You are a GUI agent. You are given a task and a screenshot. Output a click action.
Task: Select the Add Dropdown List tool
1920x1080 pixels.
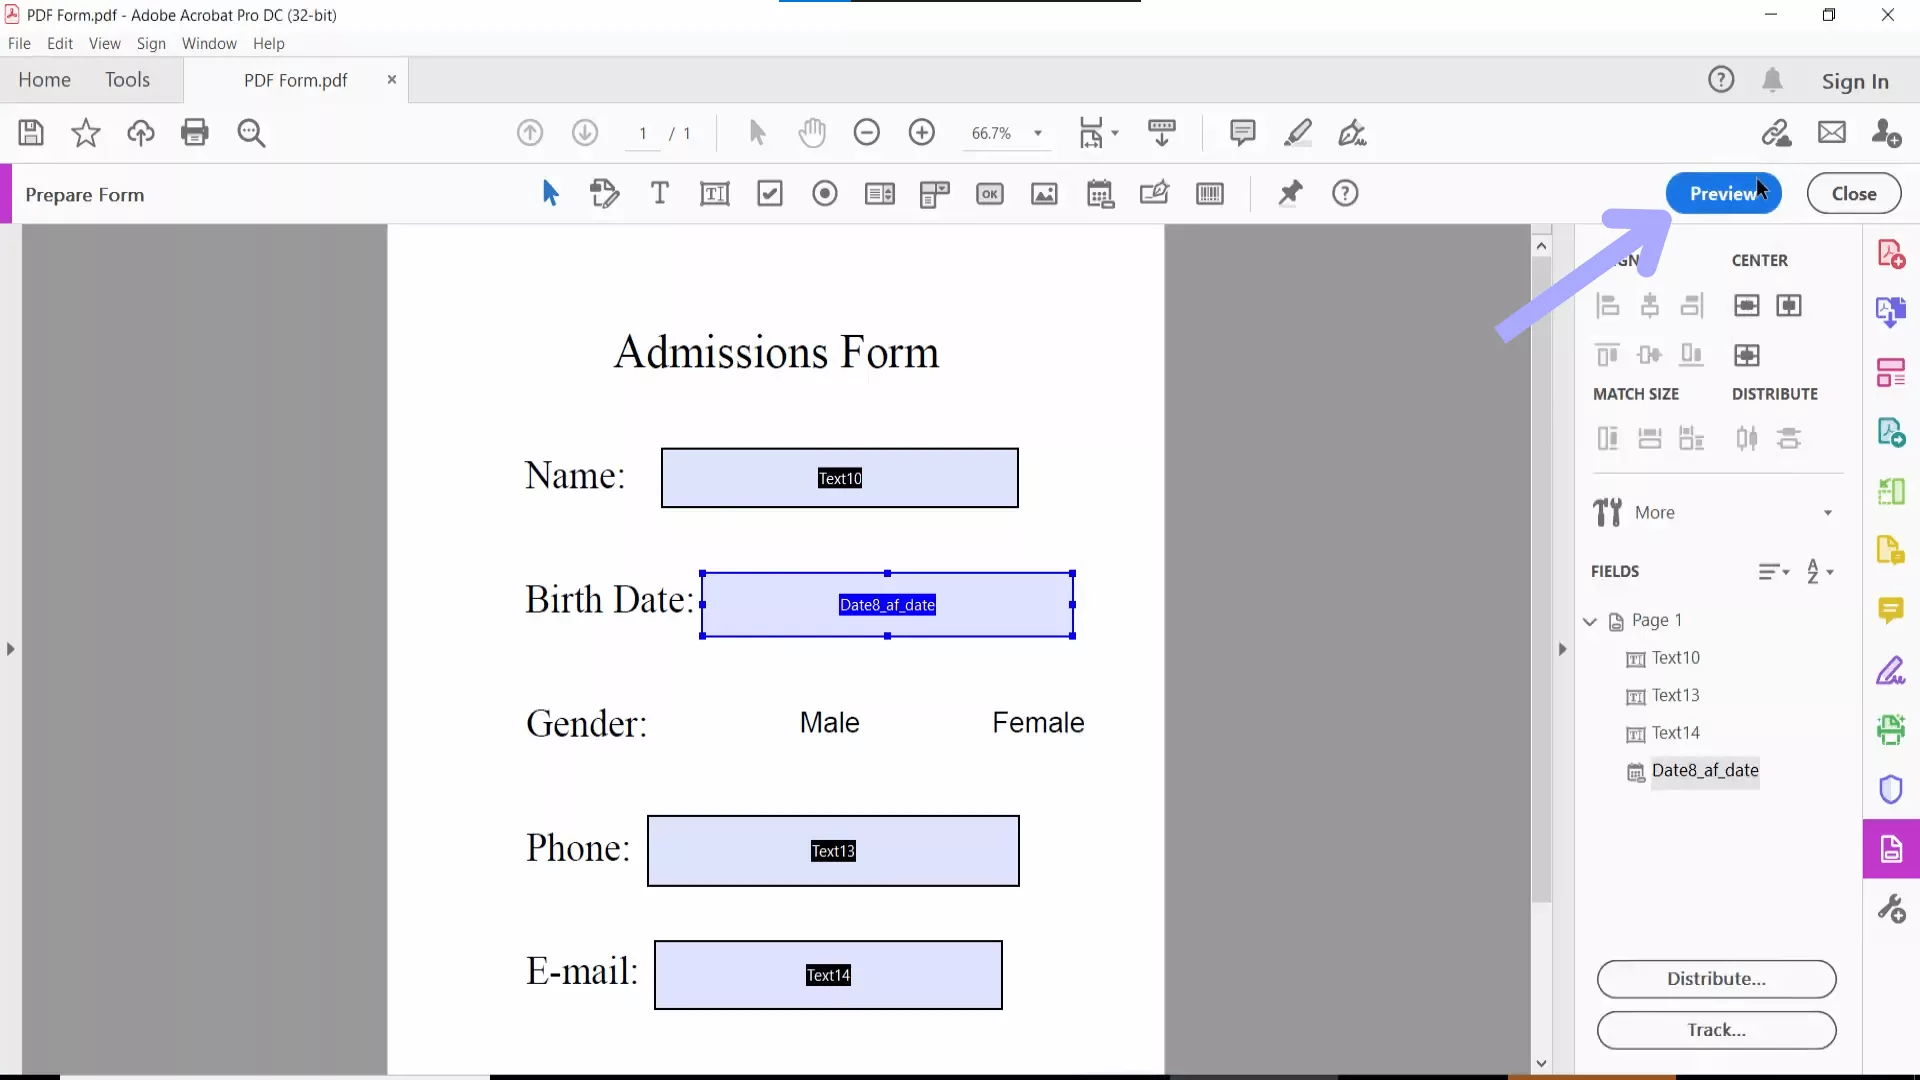[x=934, y=194]
